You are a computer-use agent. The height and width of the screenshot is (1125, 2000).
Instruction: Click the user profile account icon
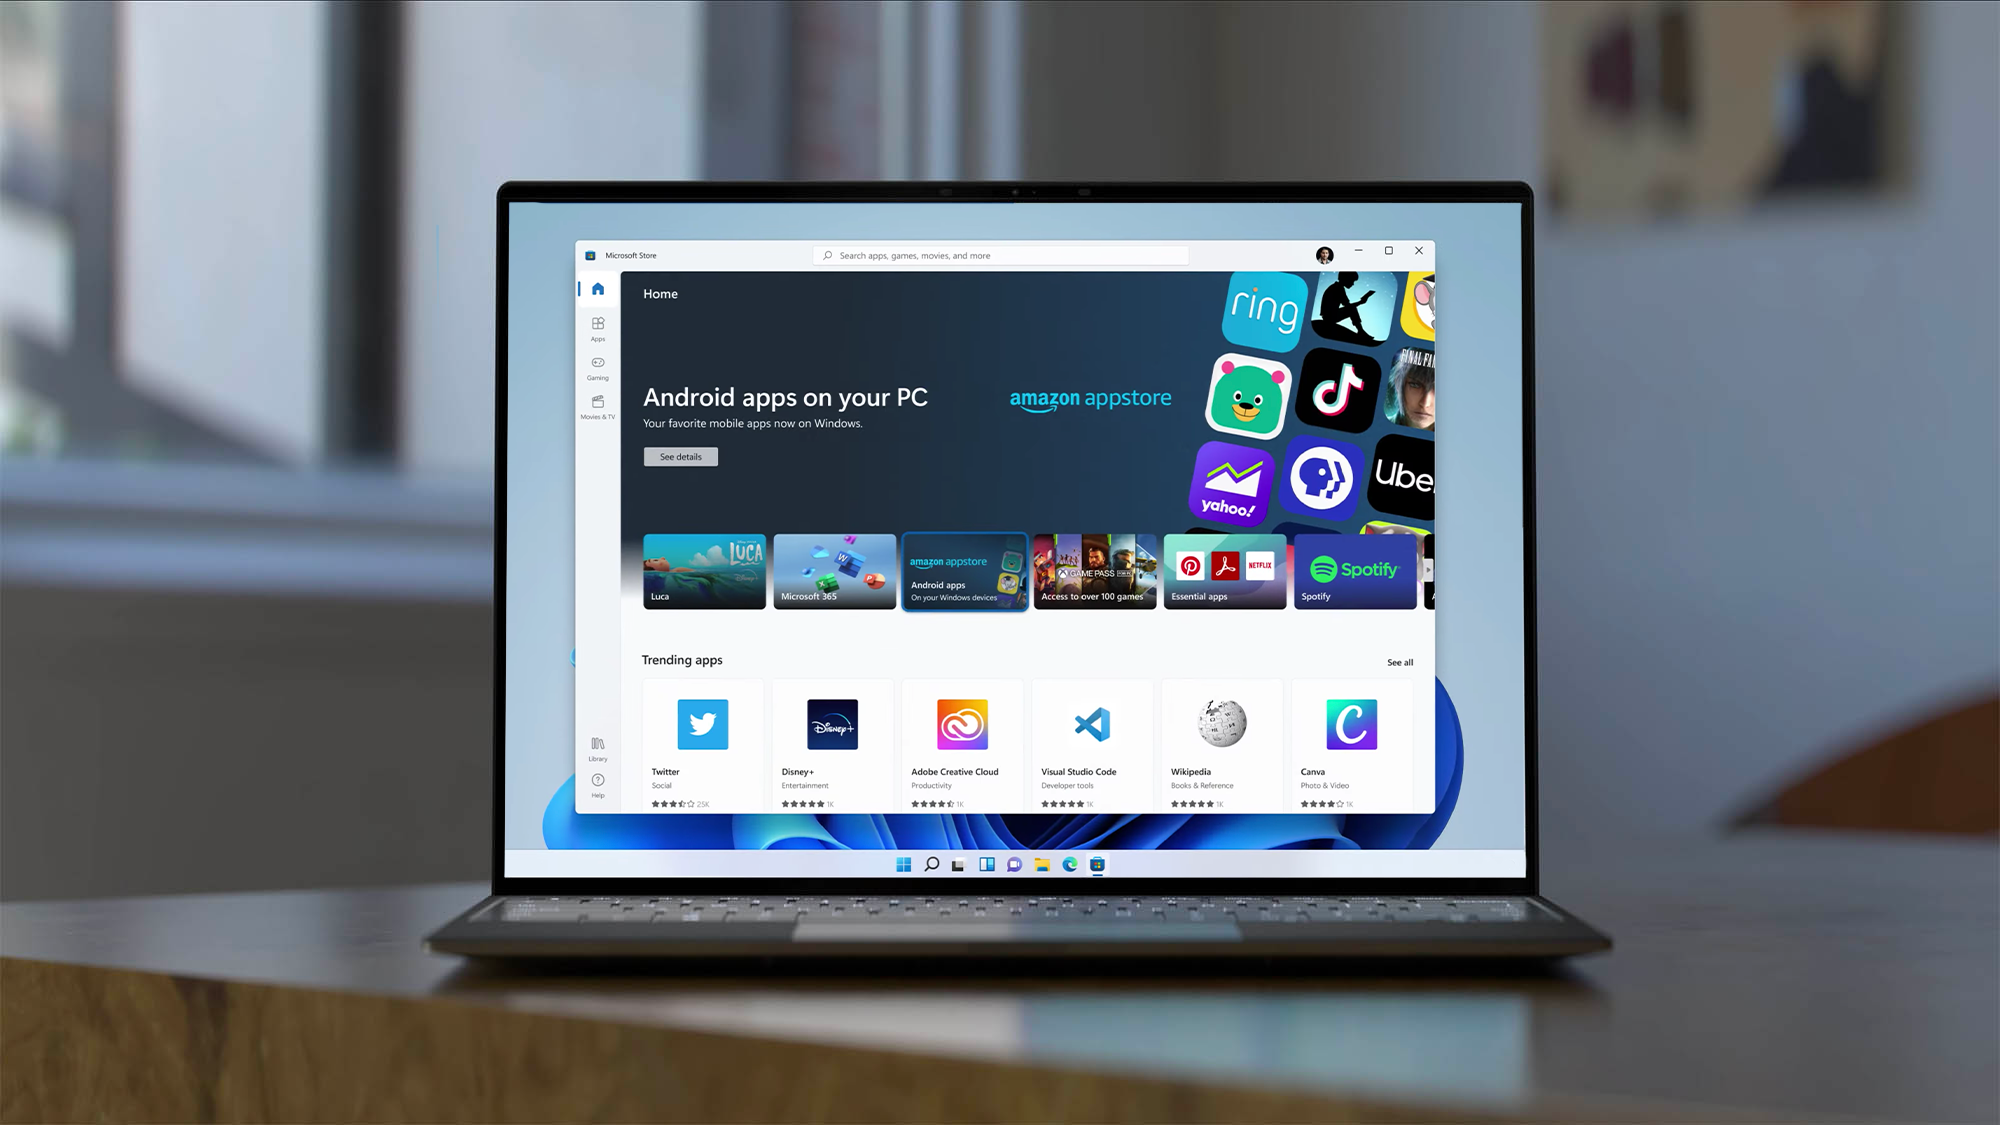point(1324,254)
